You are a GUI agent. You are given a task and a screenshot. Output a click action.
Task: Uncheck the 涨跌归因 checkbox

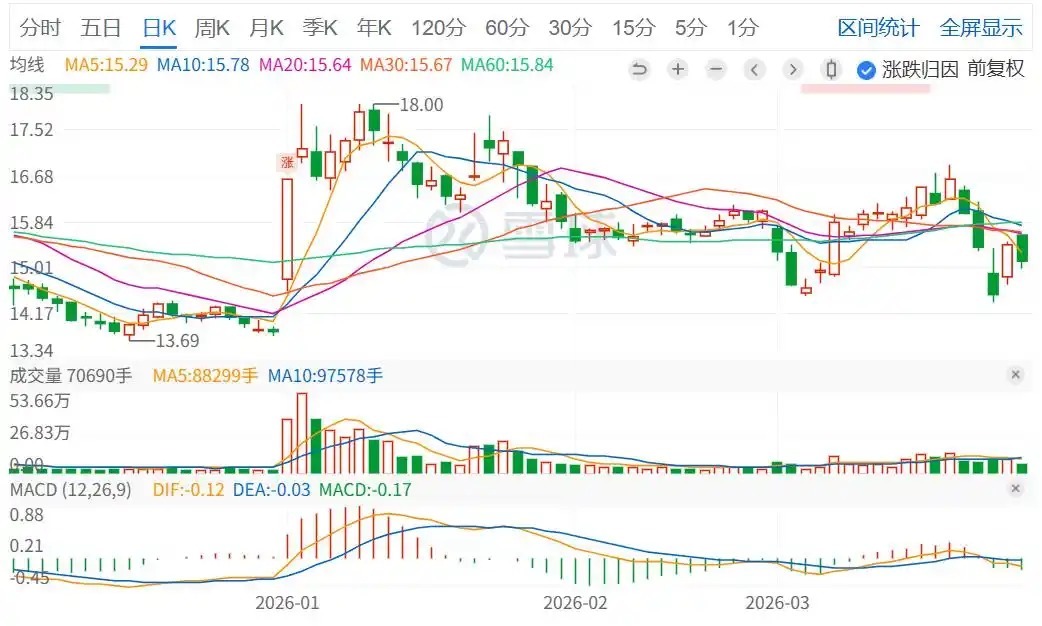(866, 69)
